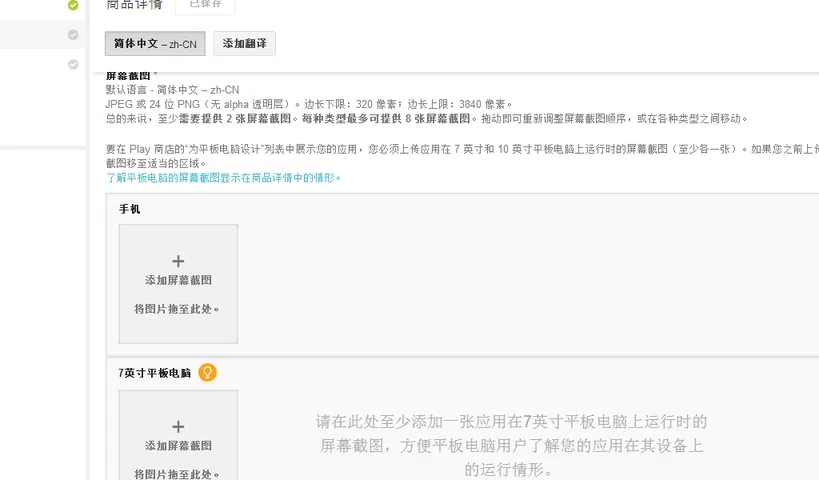Click 将图片拖至此处 text in the 手机 box
The height and width of the screenshot is (480, 819).
(x=178, y=309)
